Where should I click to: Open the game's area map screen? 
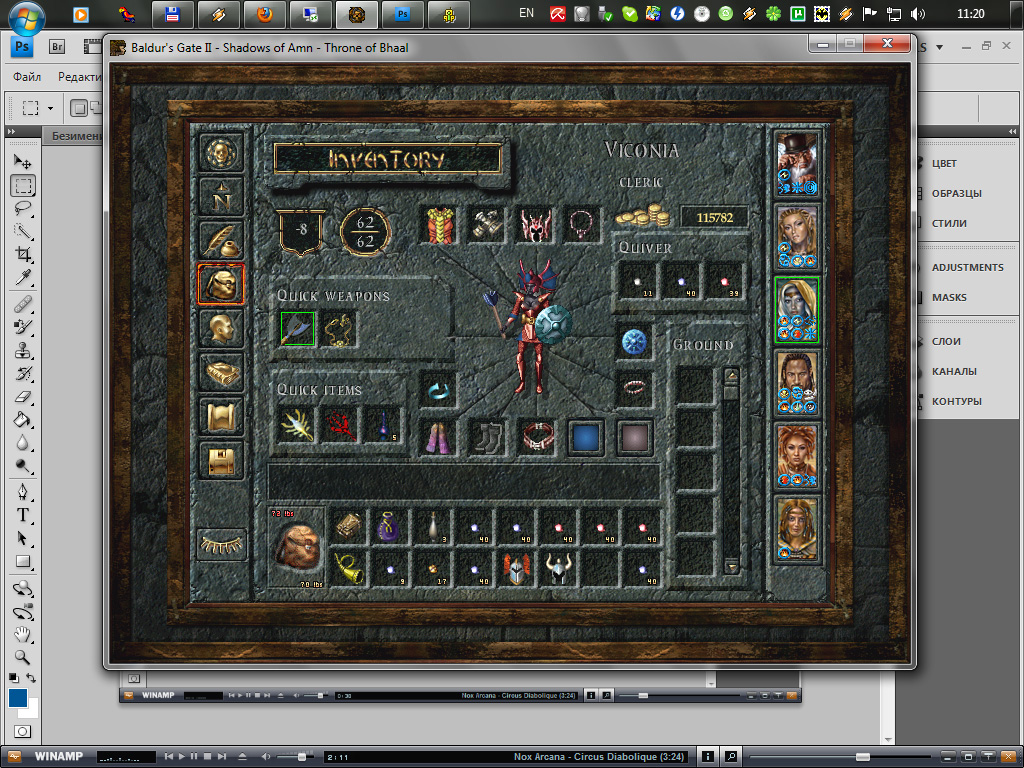point(221,197)
